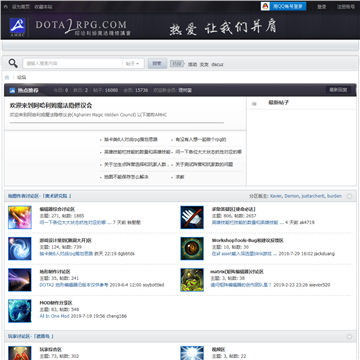Viewport: 360px width, 360px height.
Task: Click the 设为首页 link
Action: 21,7
